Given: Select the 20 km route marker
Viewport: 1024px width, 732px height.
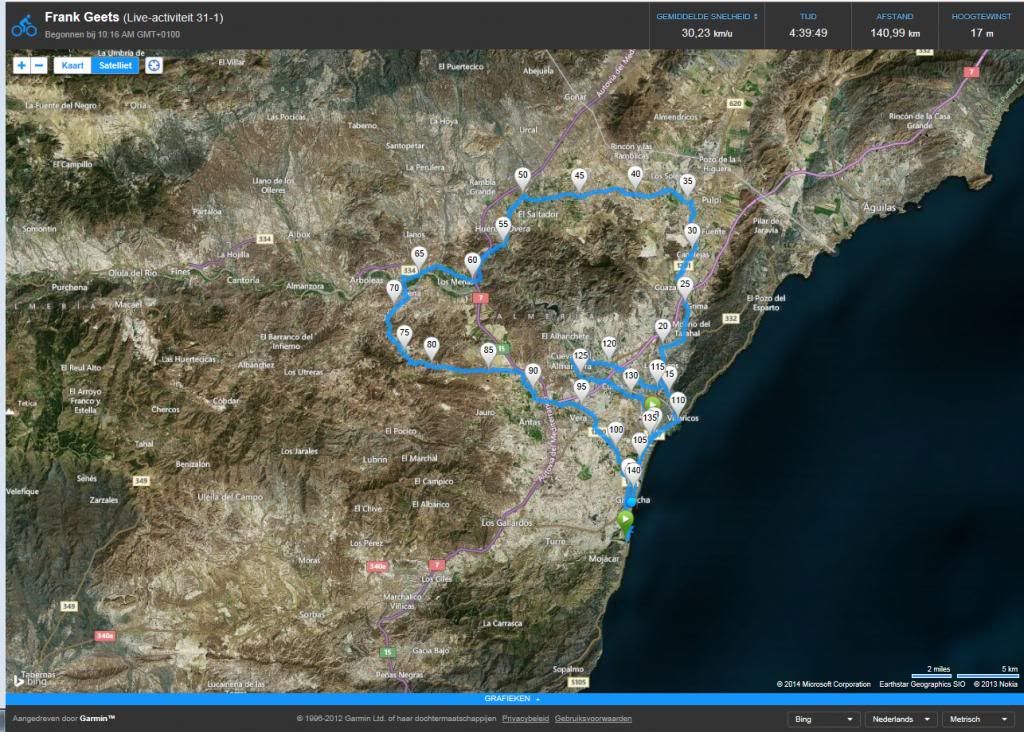Looking at the screenshot, I should point(663,329).
